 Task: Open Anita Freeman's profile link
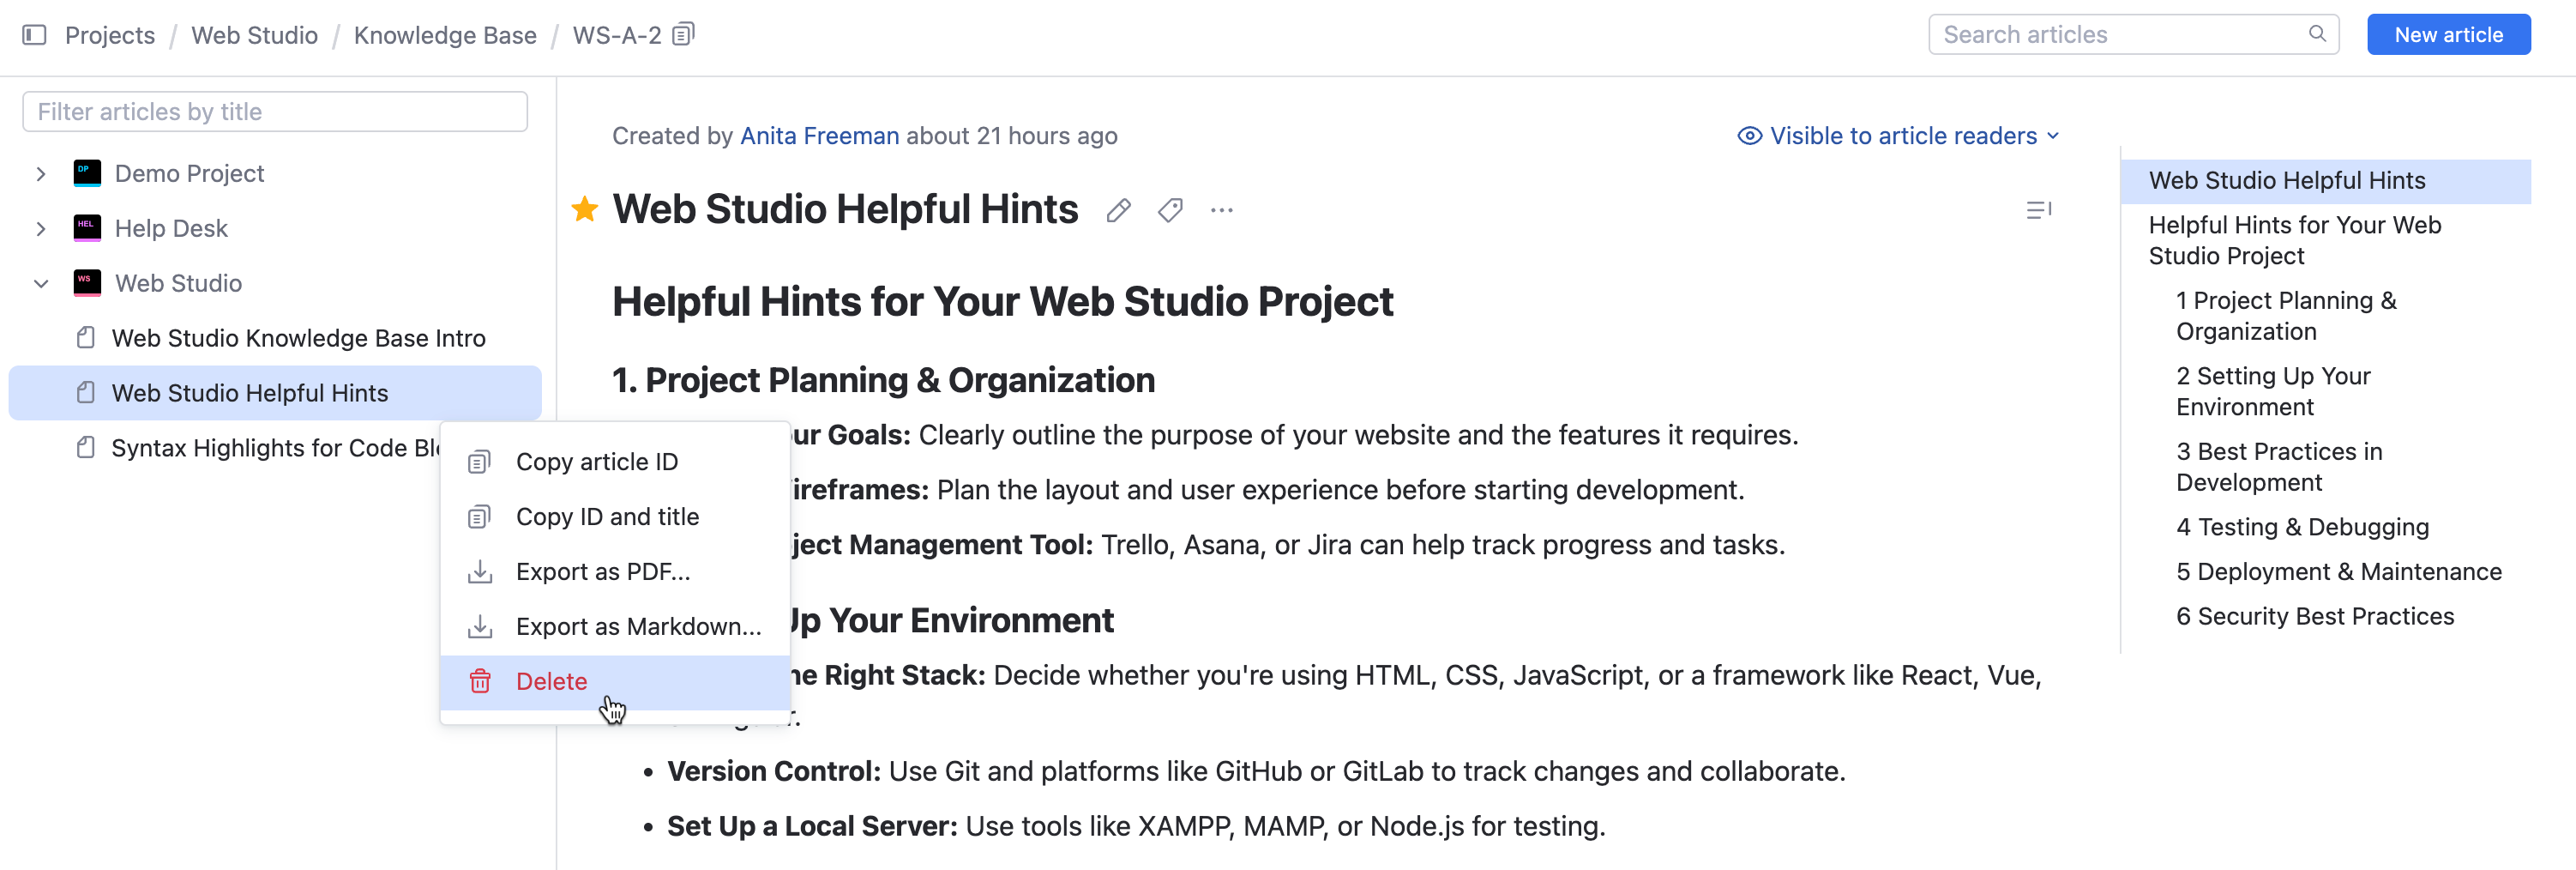coord(819,135)
